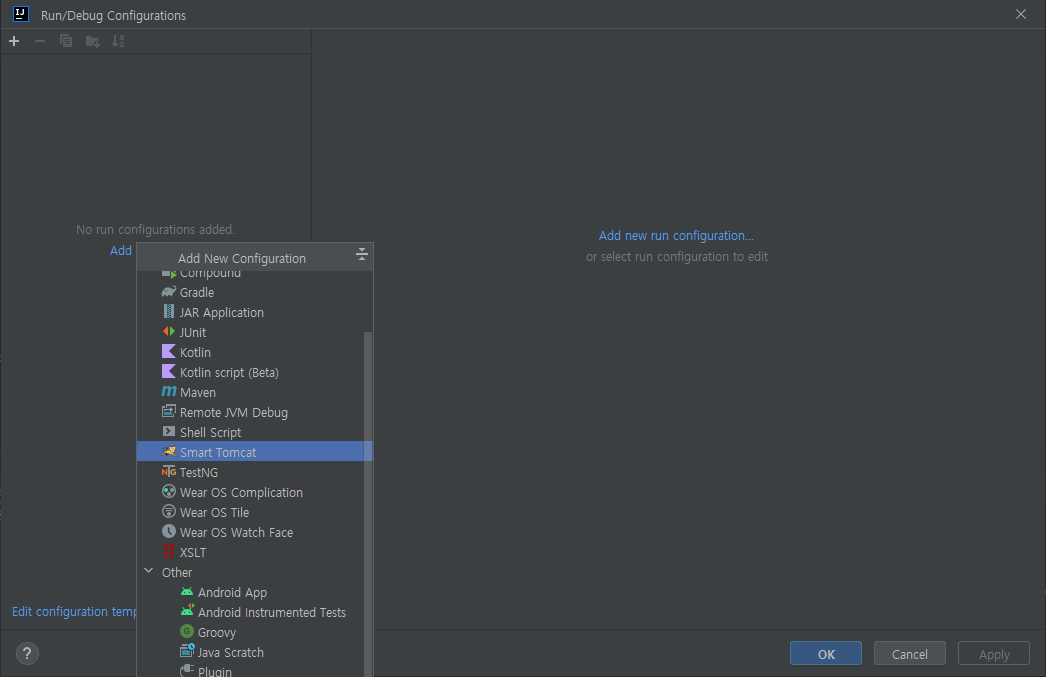The height and width of the screenshot is (677, 1046).
Task: Click the TestNG icon
Action: point(169,472)
